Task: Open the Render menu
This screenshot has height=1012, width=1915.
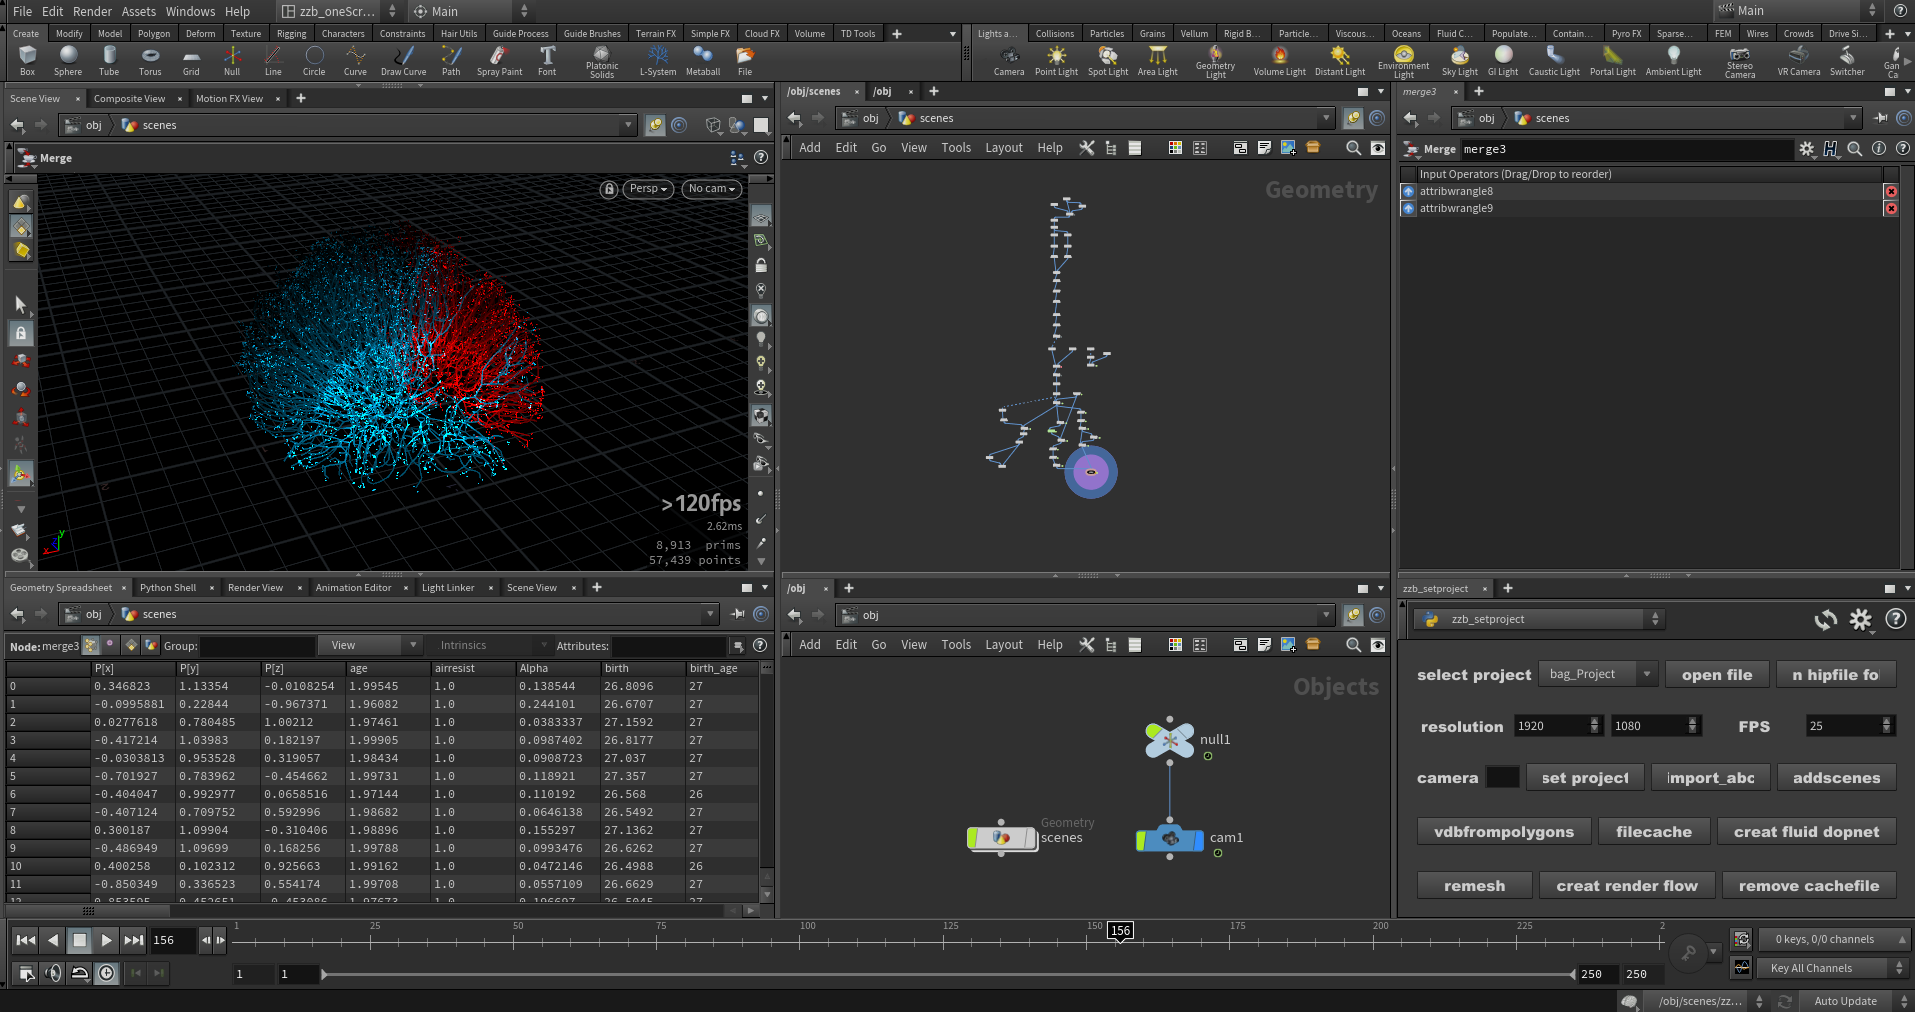Action: click(x=92, y=11)
